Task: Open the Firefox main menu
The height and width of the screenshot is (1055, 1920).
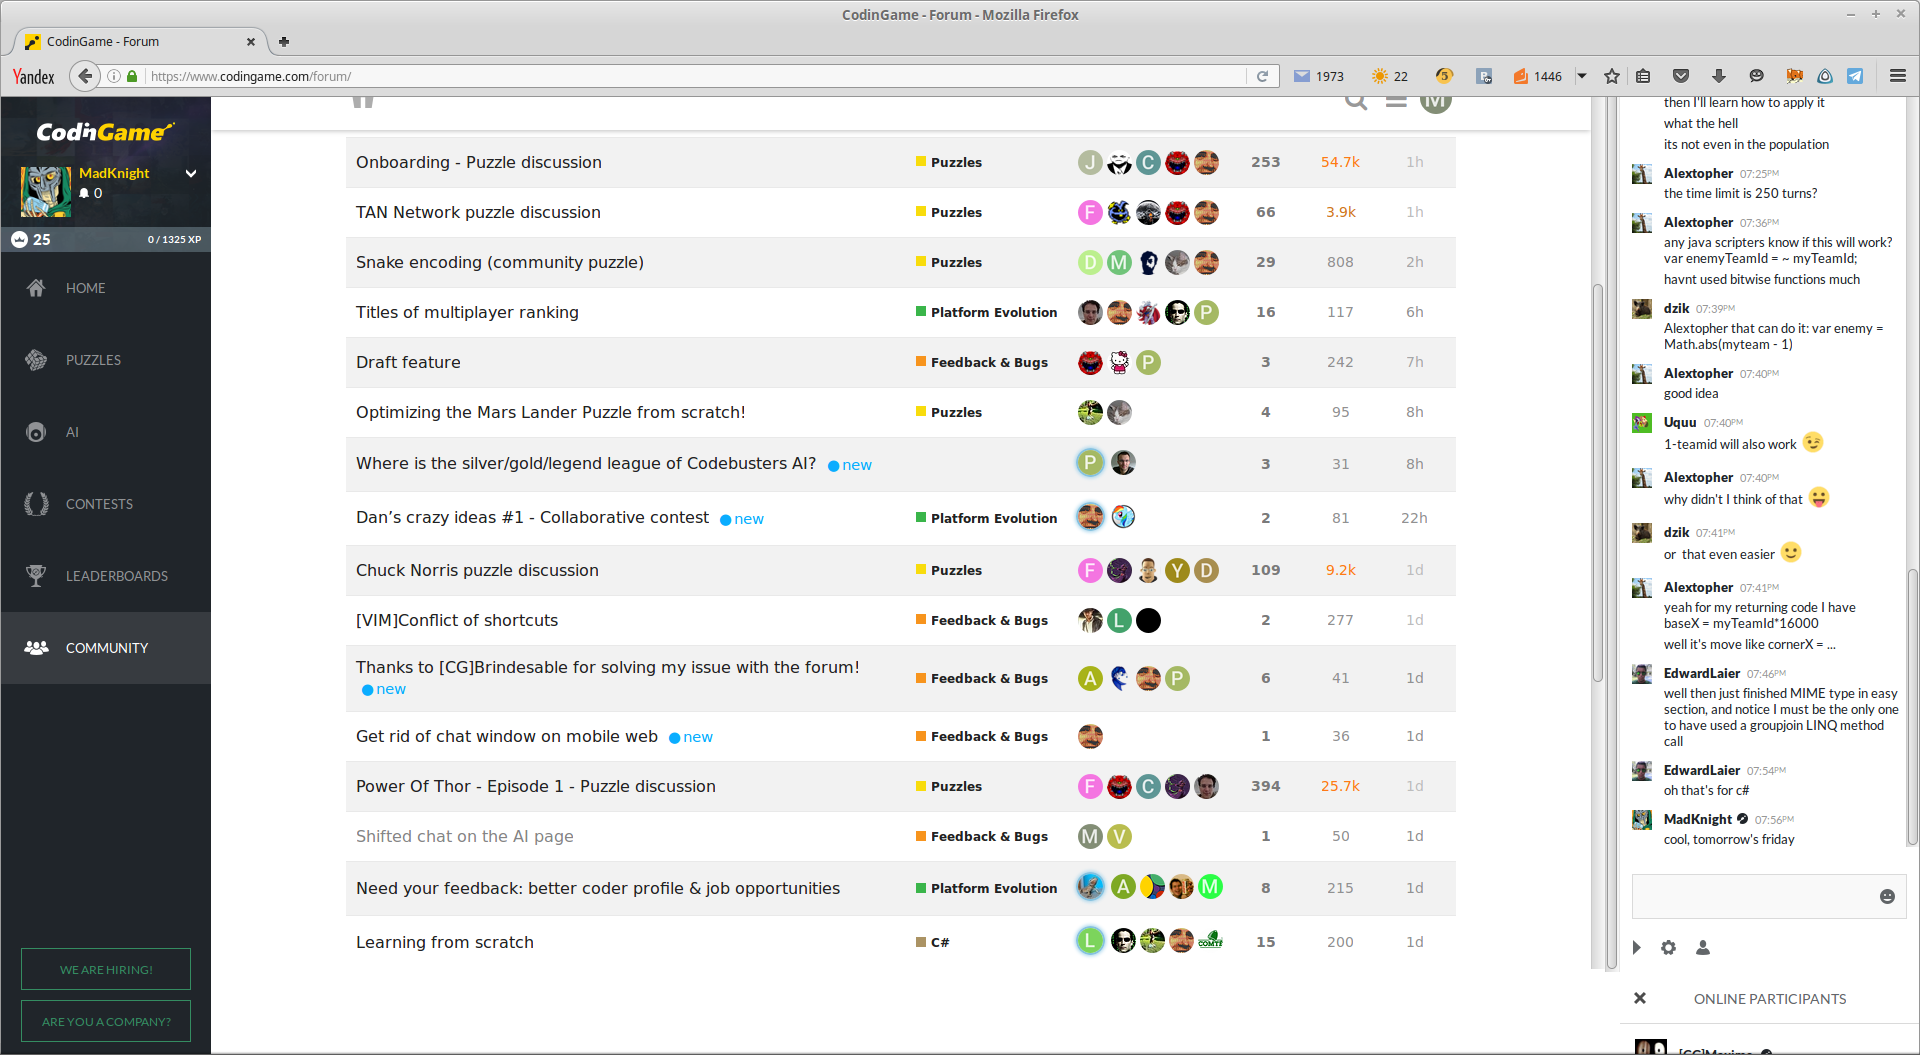Action: (1897, 76)
